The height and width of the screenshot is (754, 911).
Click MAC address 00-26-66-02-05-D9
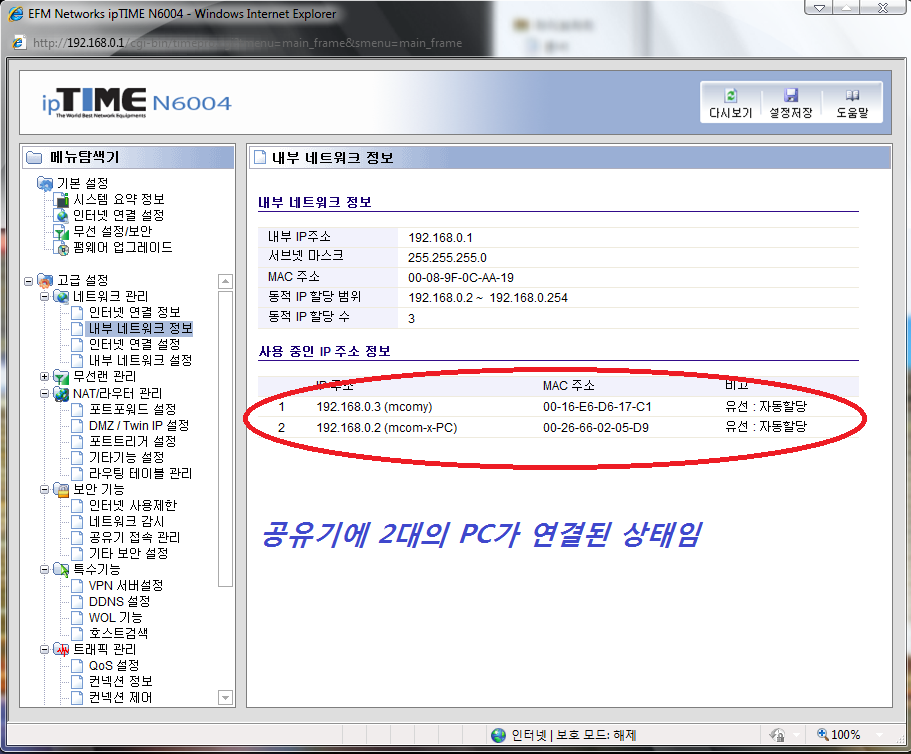point(596,428)
